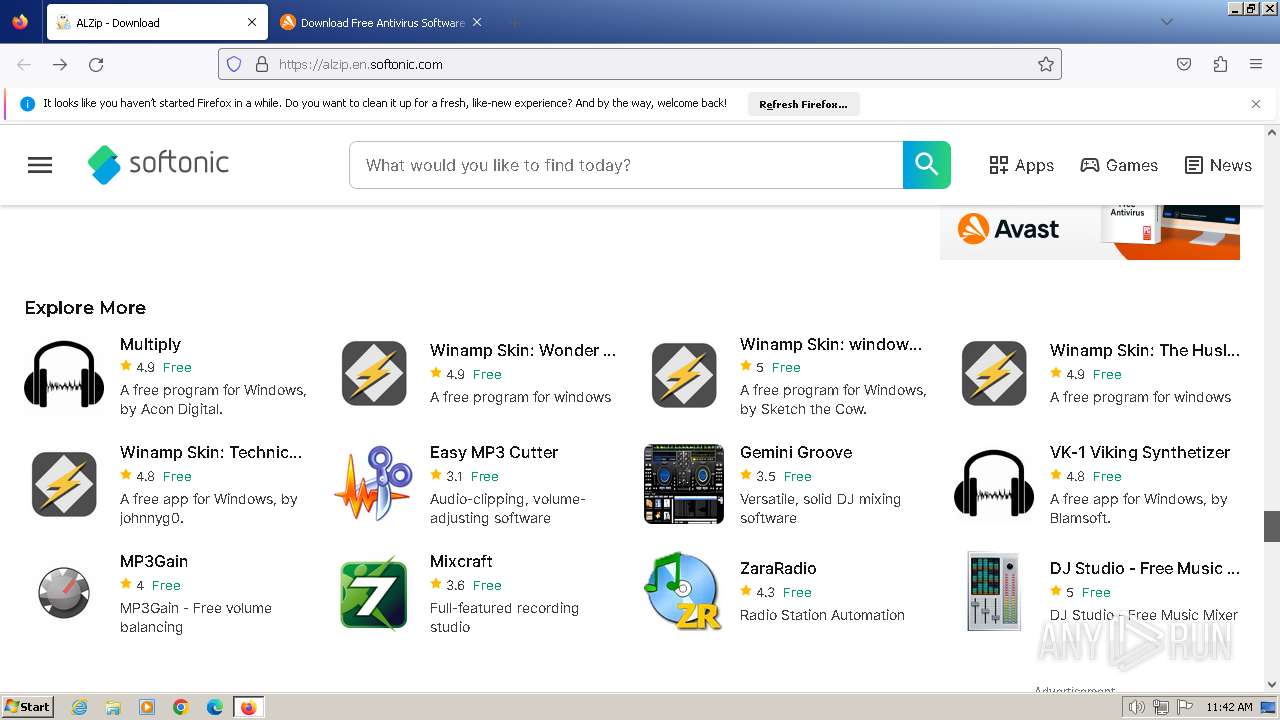The height and width of the screenshot is (720, 1280).
Task: Click the Refresh Firefox... button
Action: pos(803,104)
